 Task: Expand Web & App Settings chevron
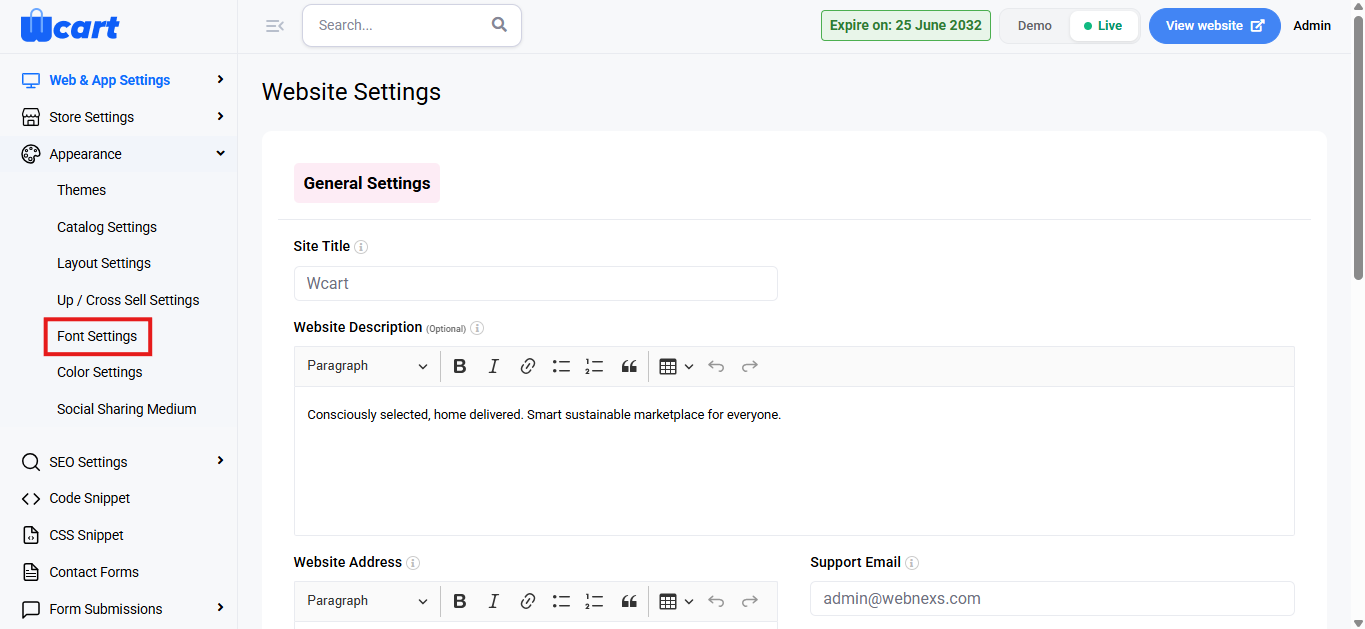[x=220, y=79]
